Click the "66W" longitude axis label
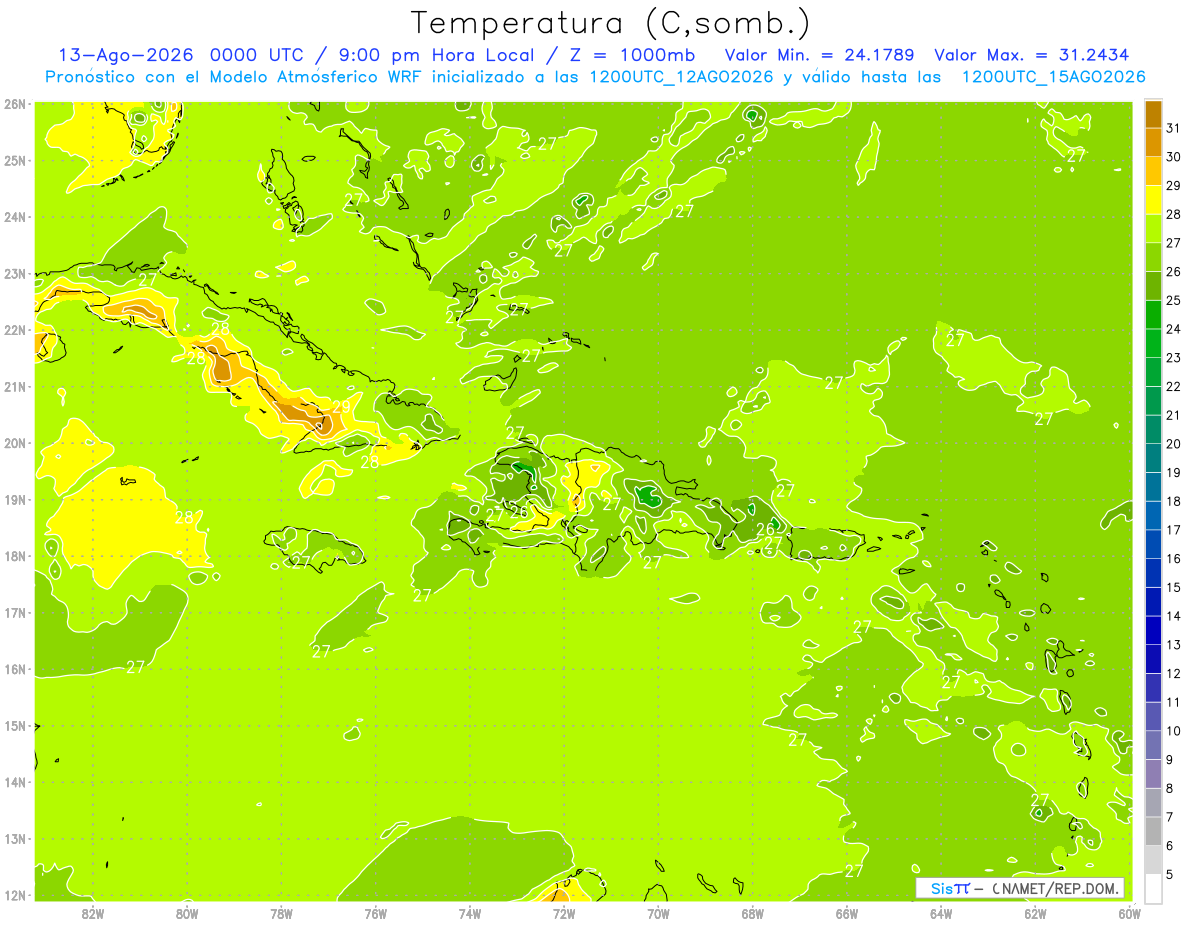The image size is (1200, 927). (x=847, y=913)
